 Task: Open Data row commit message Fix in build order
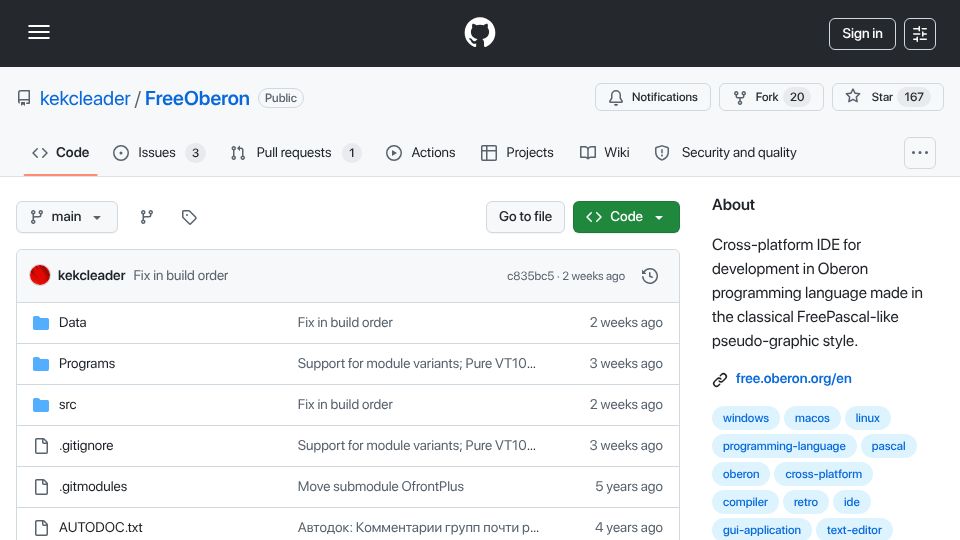pyautogui.click(x=345, y=323)
